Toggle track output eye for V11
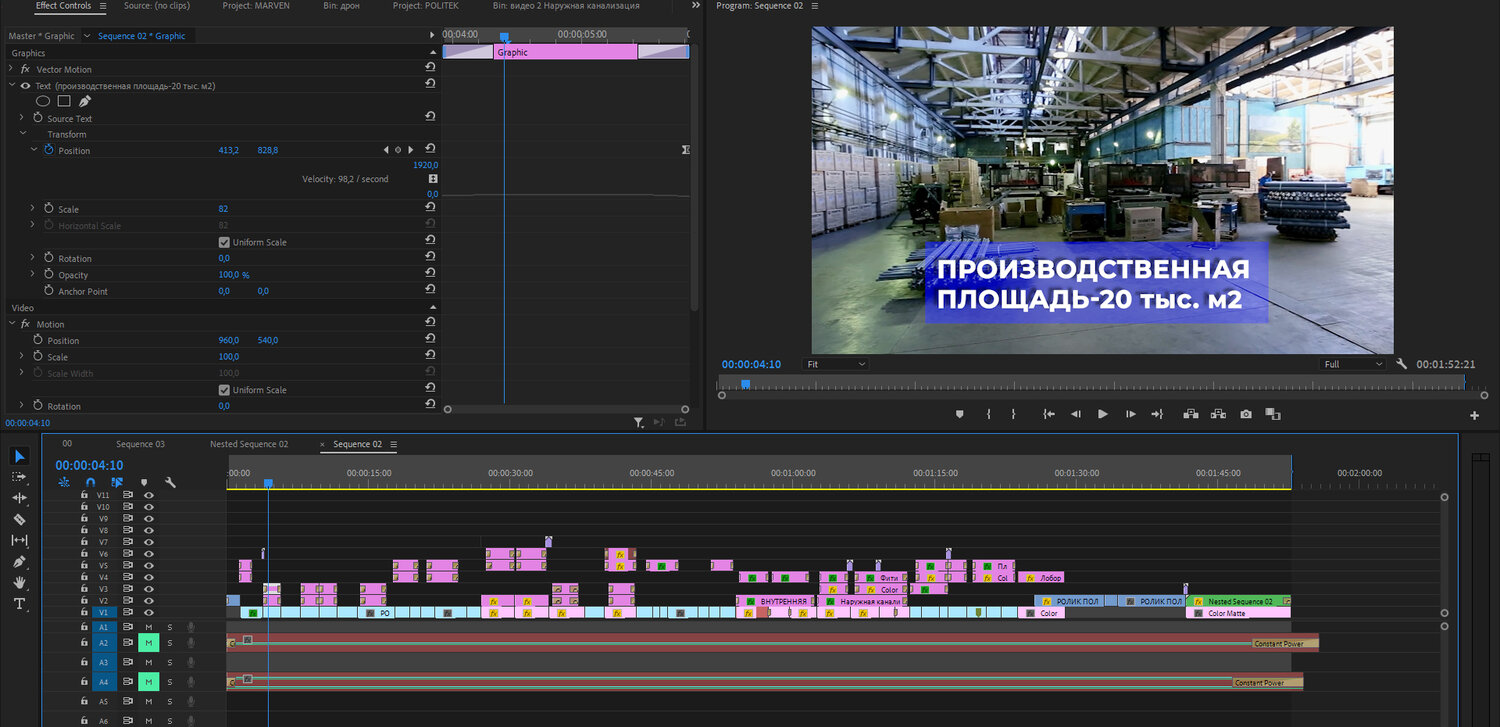Image resolution: width=1500 pixels, height=727 pixels. point(148,495)
